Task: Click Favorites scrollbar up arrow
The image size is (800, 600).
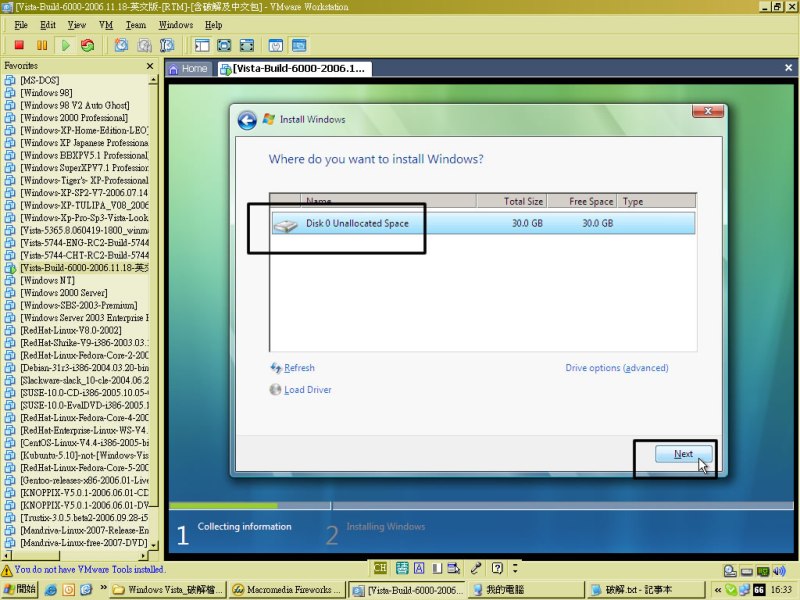Action: click(154, 80)
